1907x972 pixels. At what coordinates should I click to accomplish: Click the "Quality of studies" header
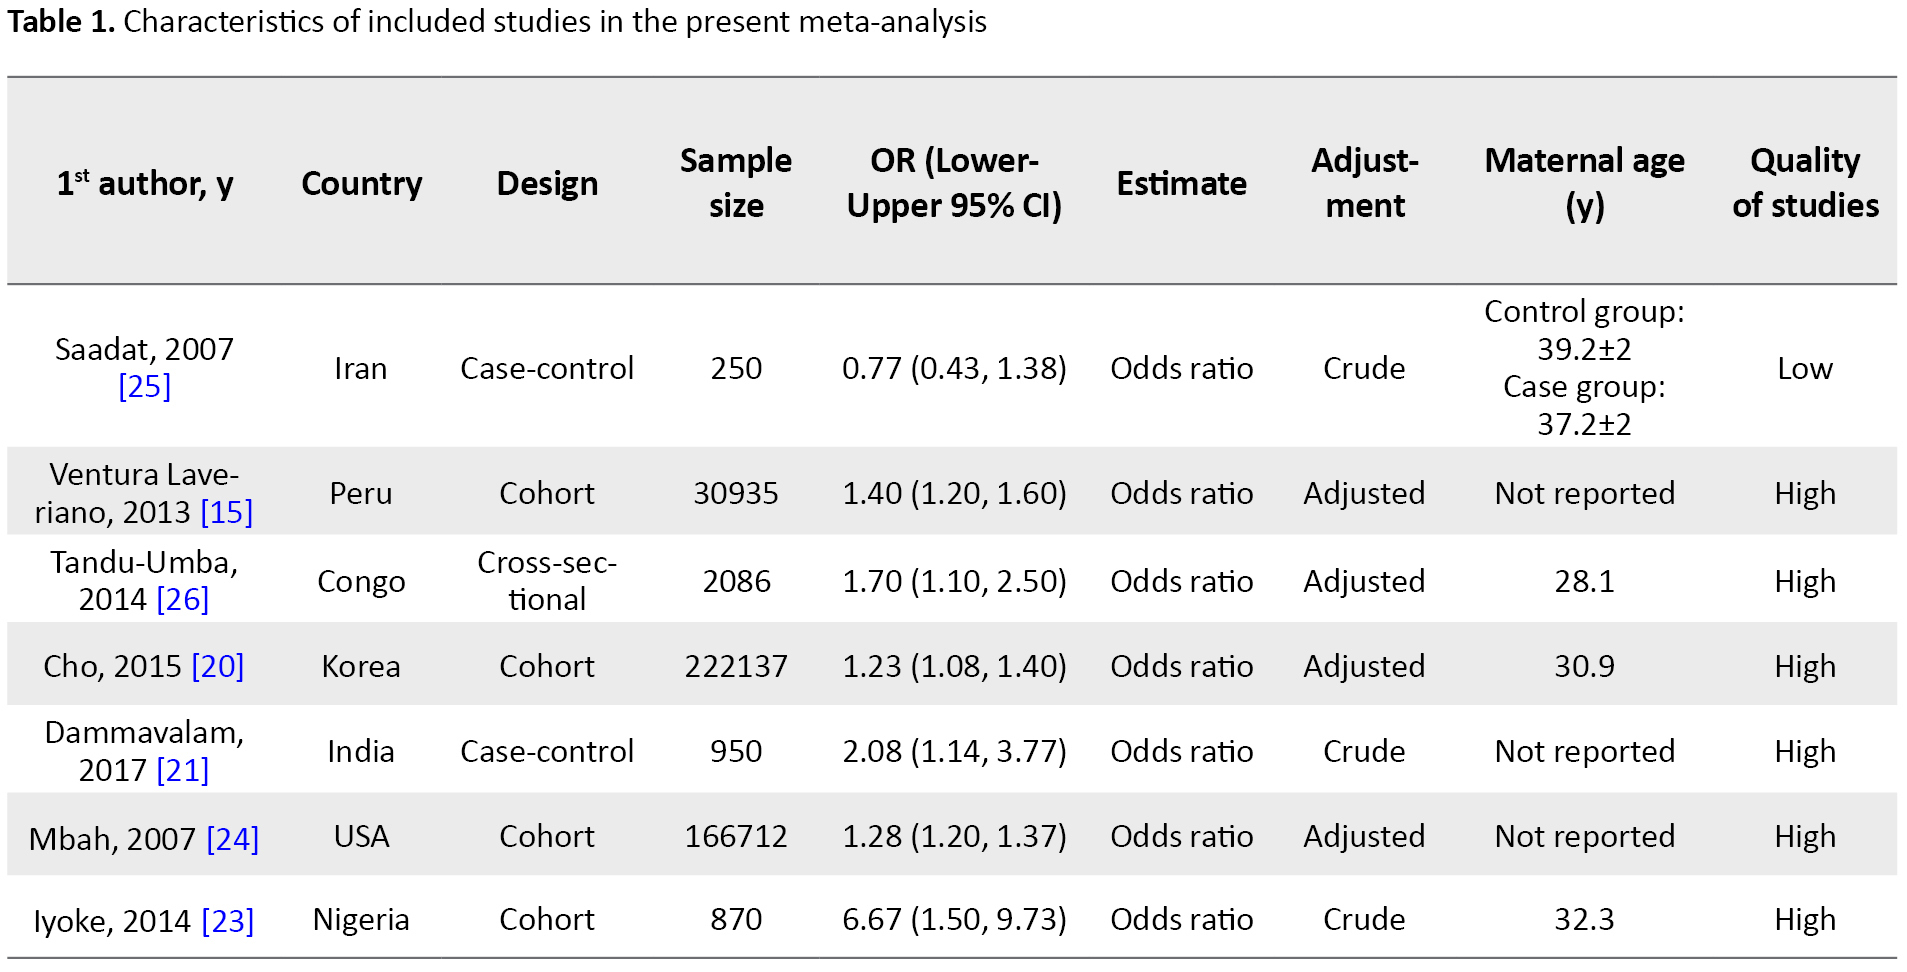tap(1804, 183)
